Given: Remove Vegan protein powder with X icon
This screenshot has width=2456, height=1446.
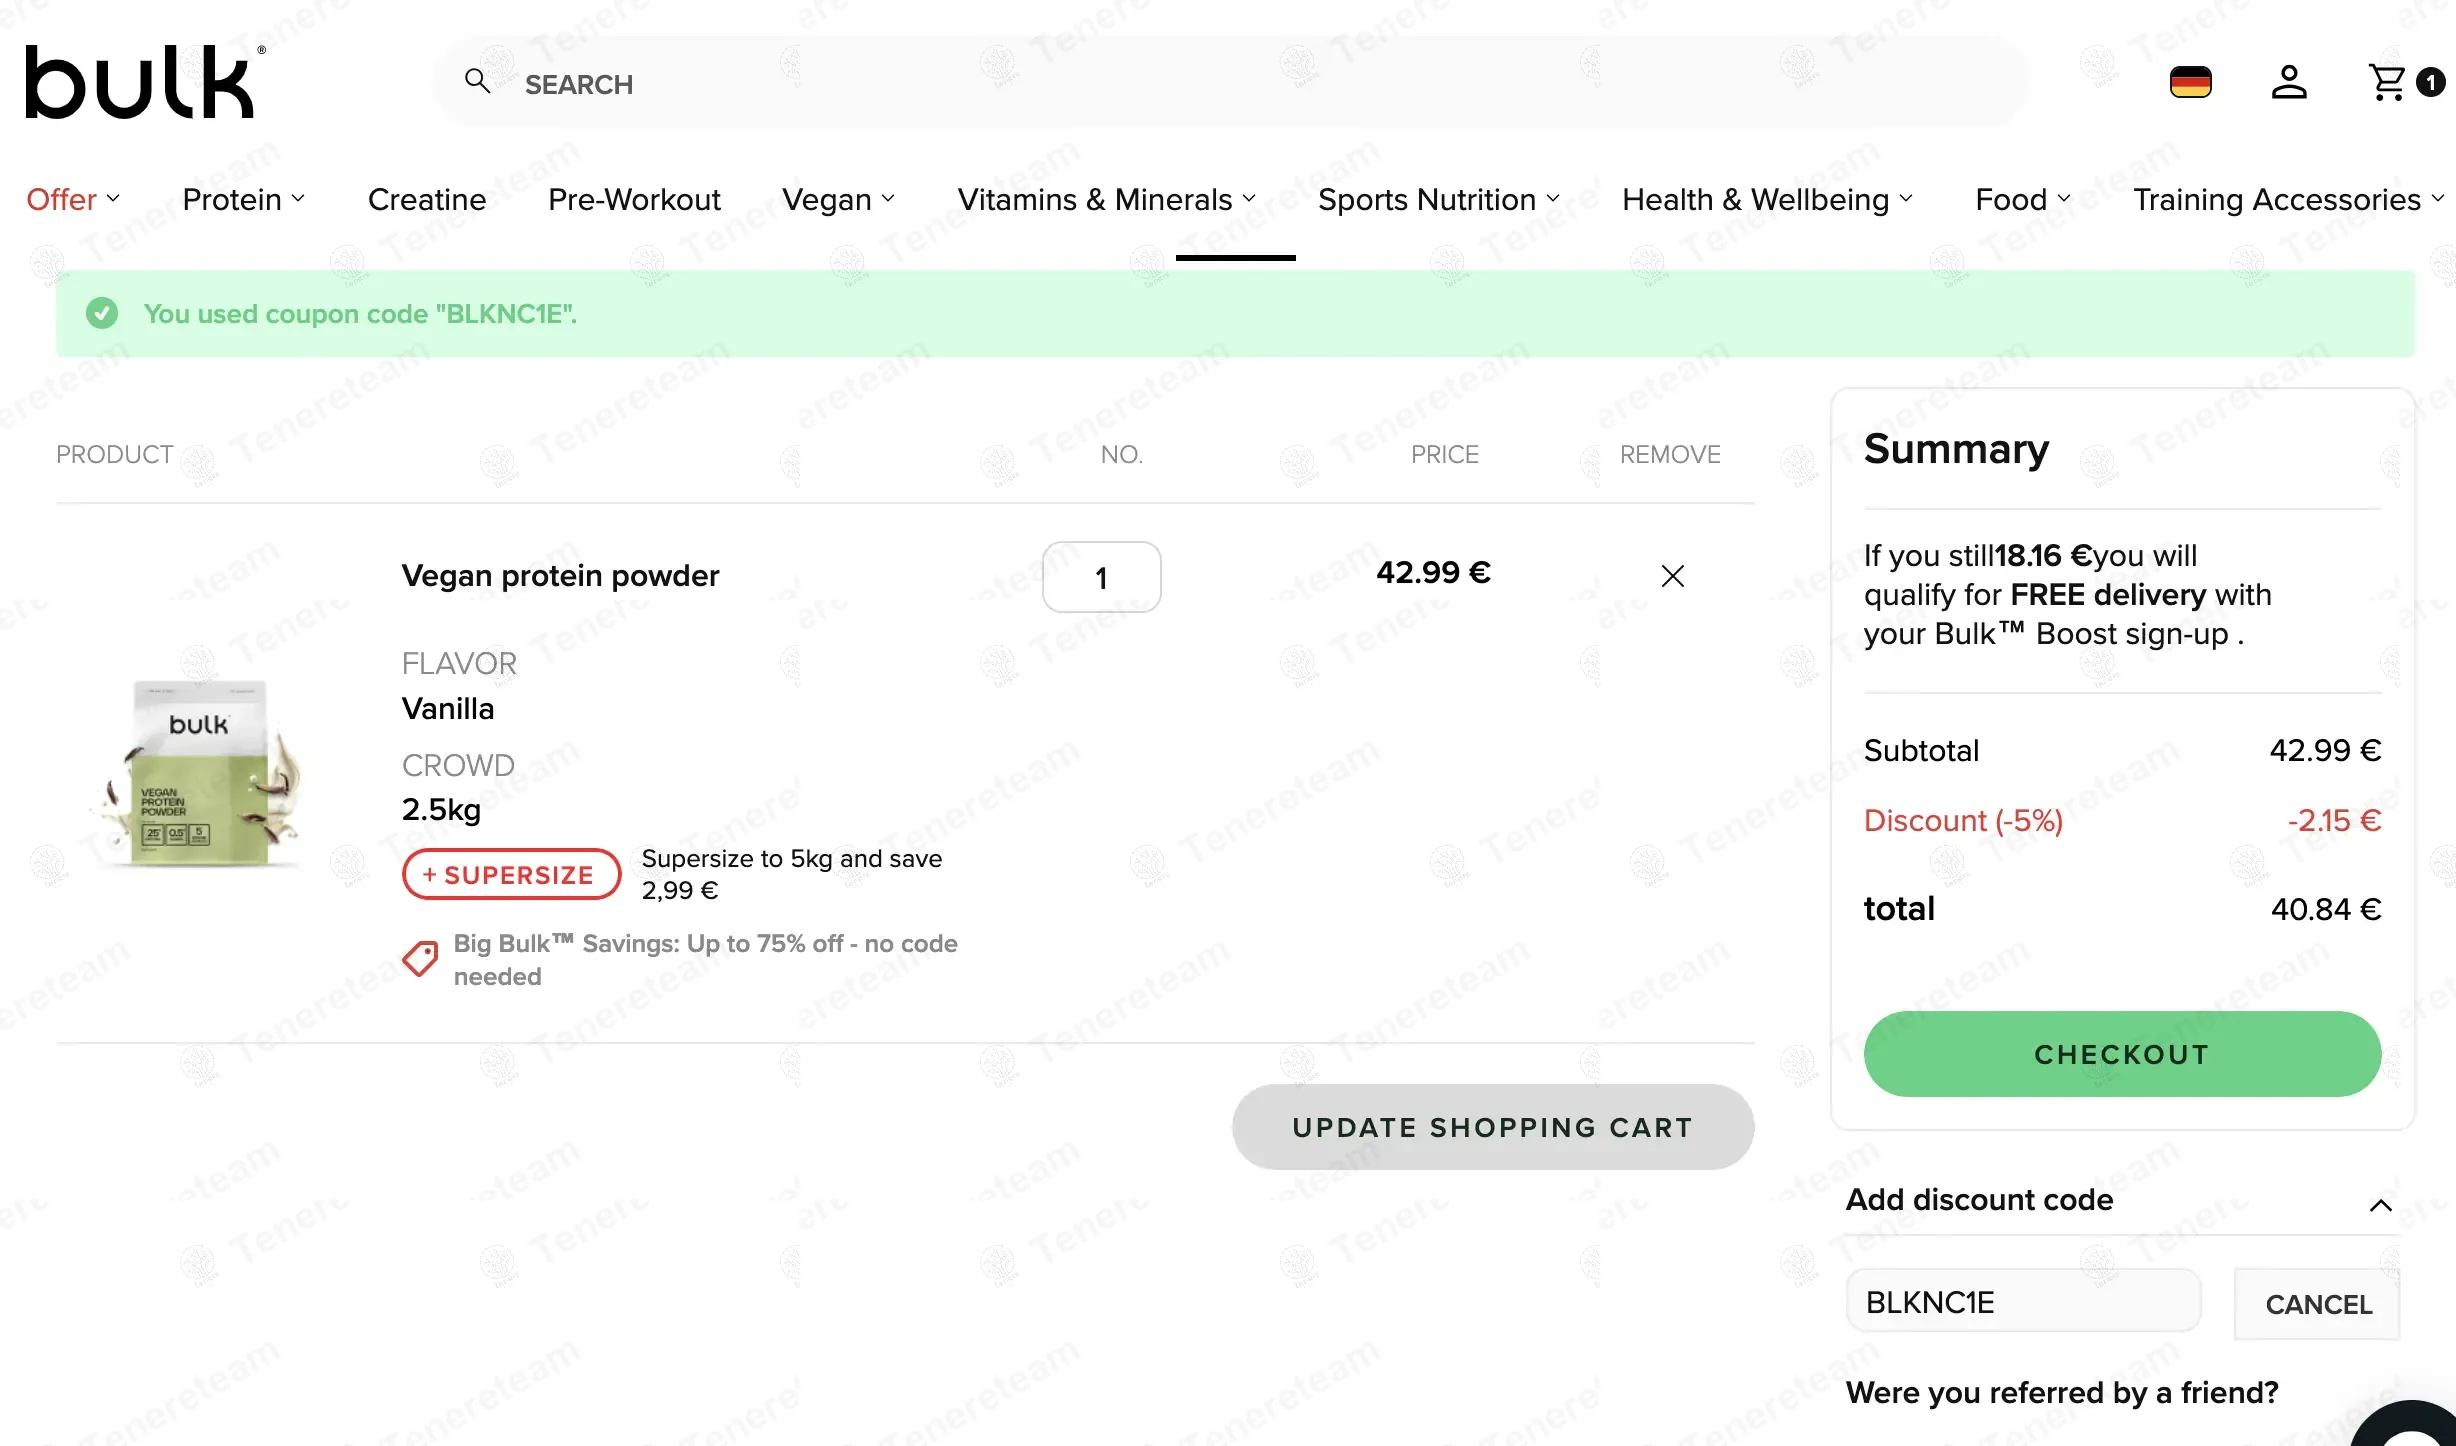Looking at the screenshot, I should point(1672,576).
